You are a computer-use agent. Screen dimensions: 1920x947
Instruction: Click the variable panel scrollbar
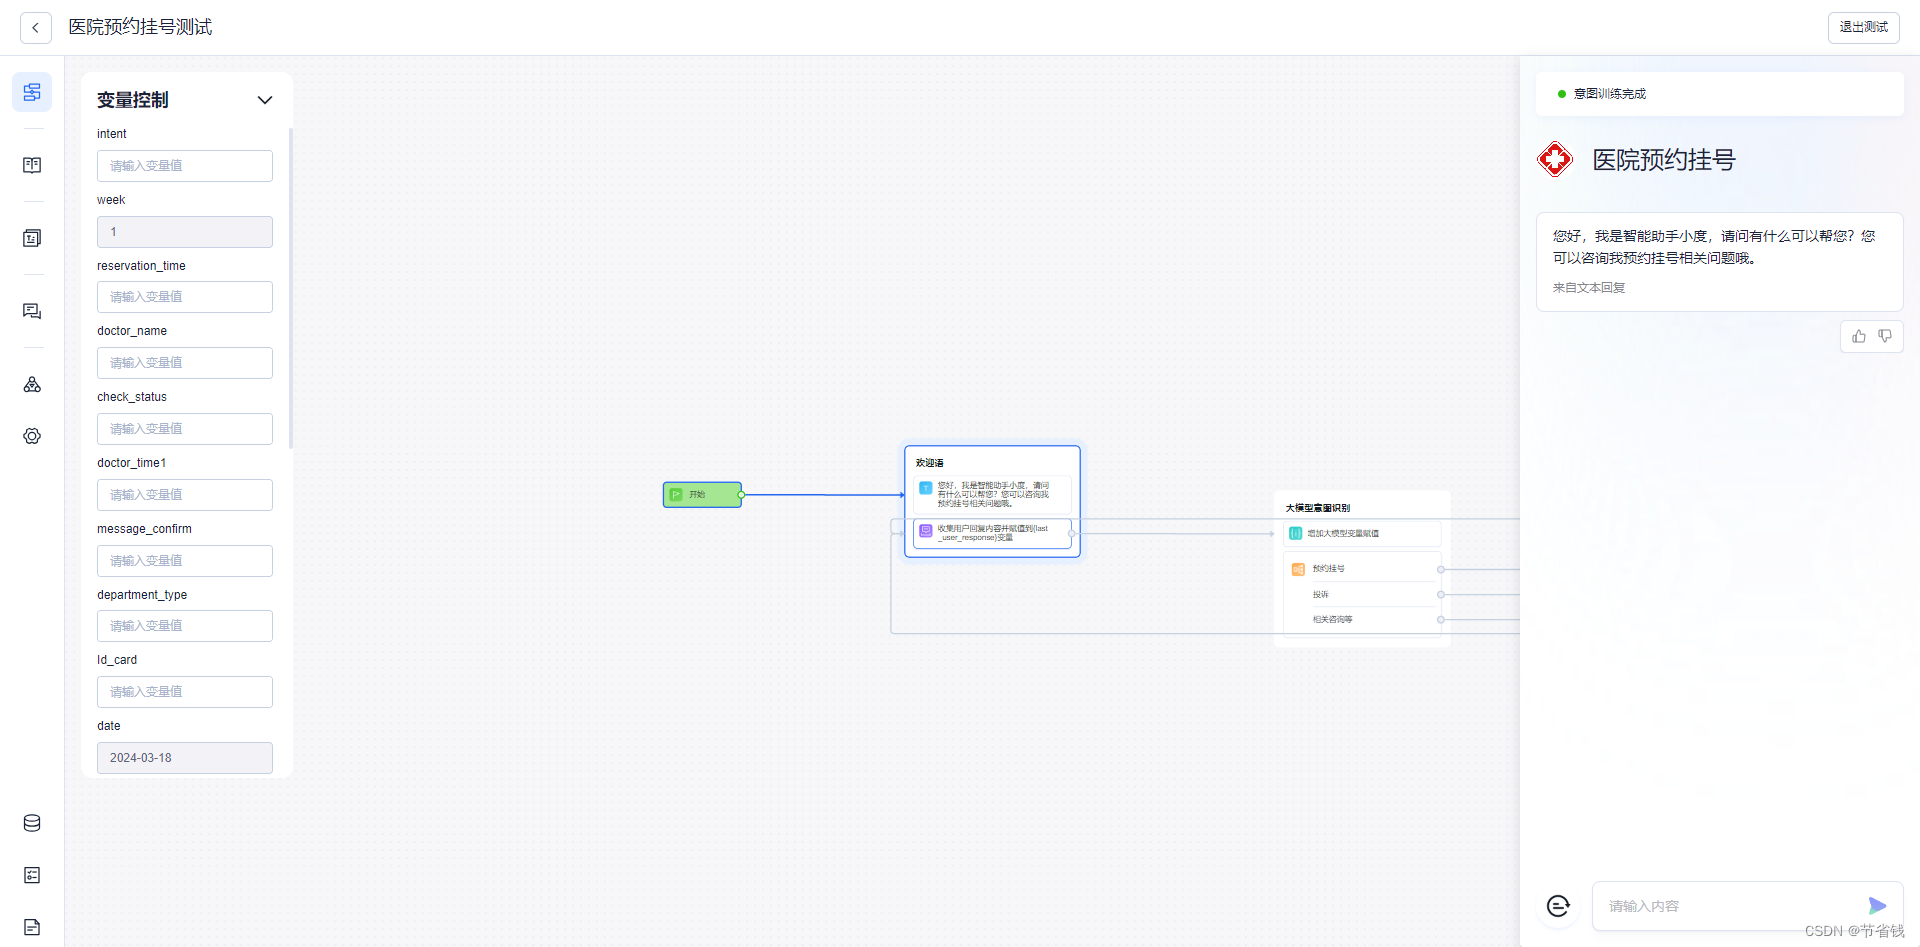click(291, 288)
